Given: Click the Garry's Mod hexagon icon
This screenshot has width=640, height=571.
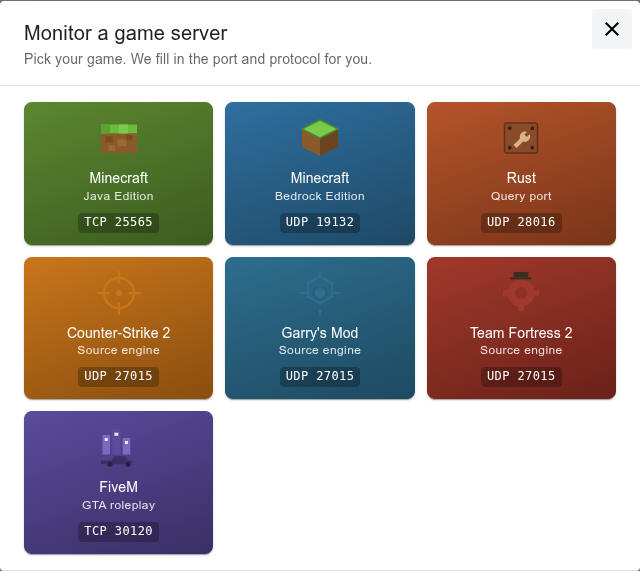Looking at the screenshot, I should 320,293.
